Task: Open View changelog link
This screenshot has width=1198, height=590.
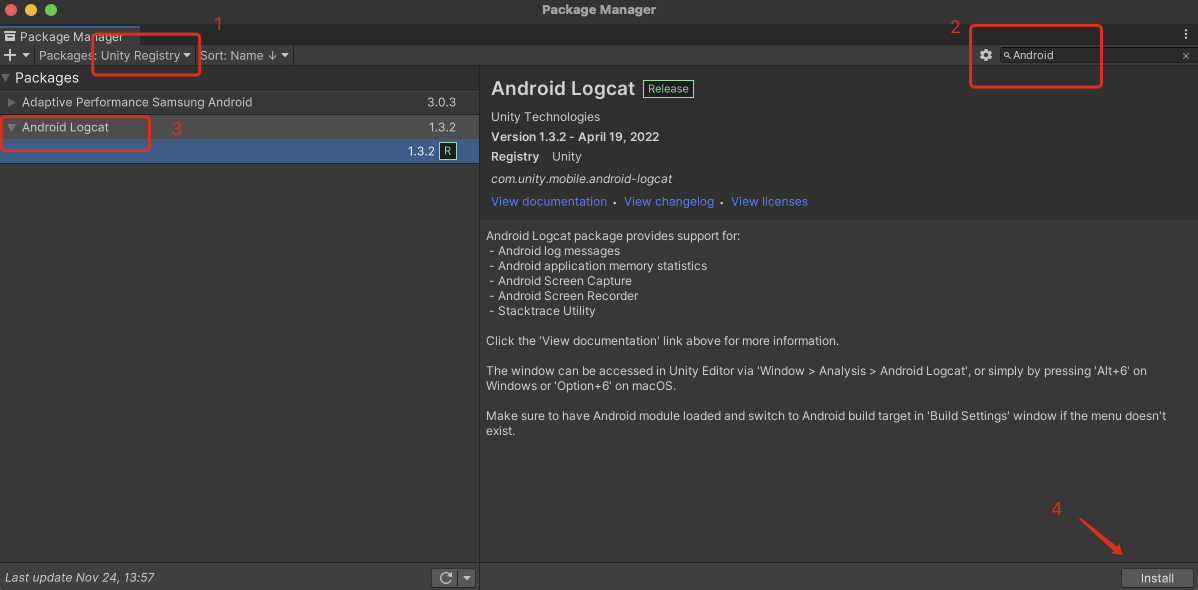Action: pos(669,202)
